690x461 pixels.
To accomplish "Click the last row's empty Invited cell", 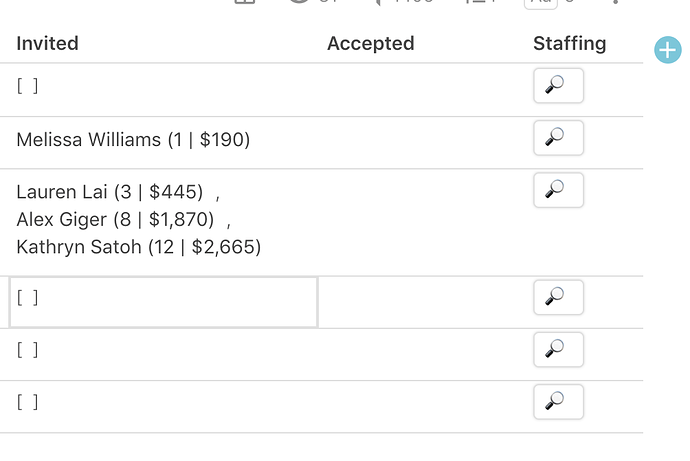I will coord(28,402).
